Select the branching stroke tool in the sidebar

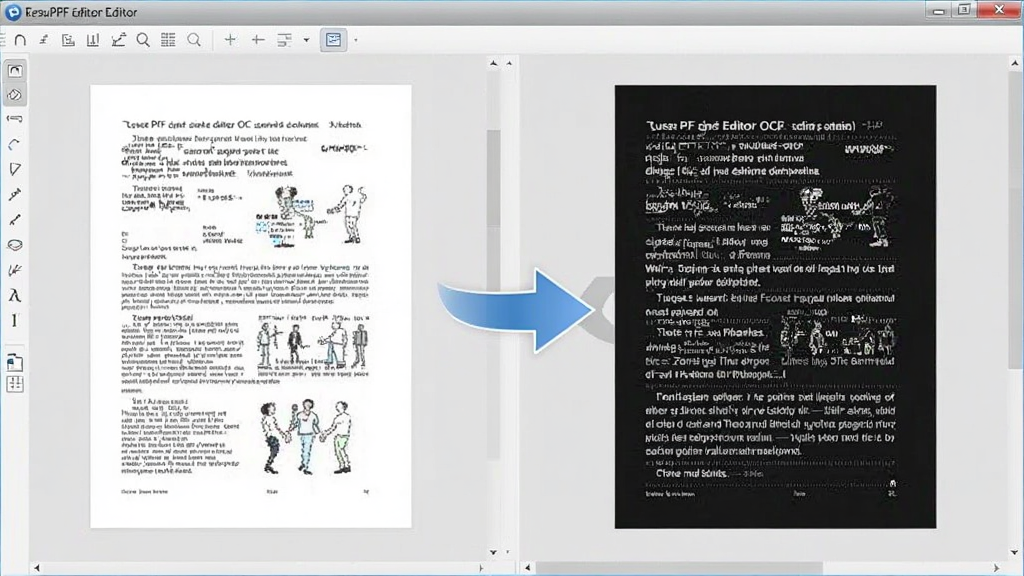coord(14,270)
